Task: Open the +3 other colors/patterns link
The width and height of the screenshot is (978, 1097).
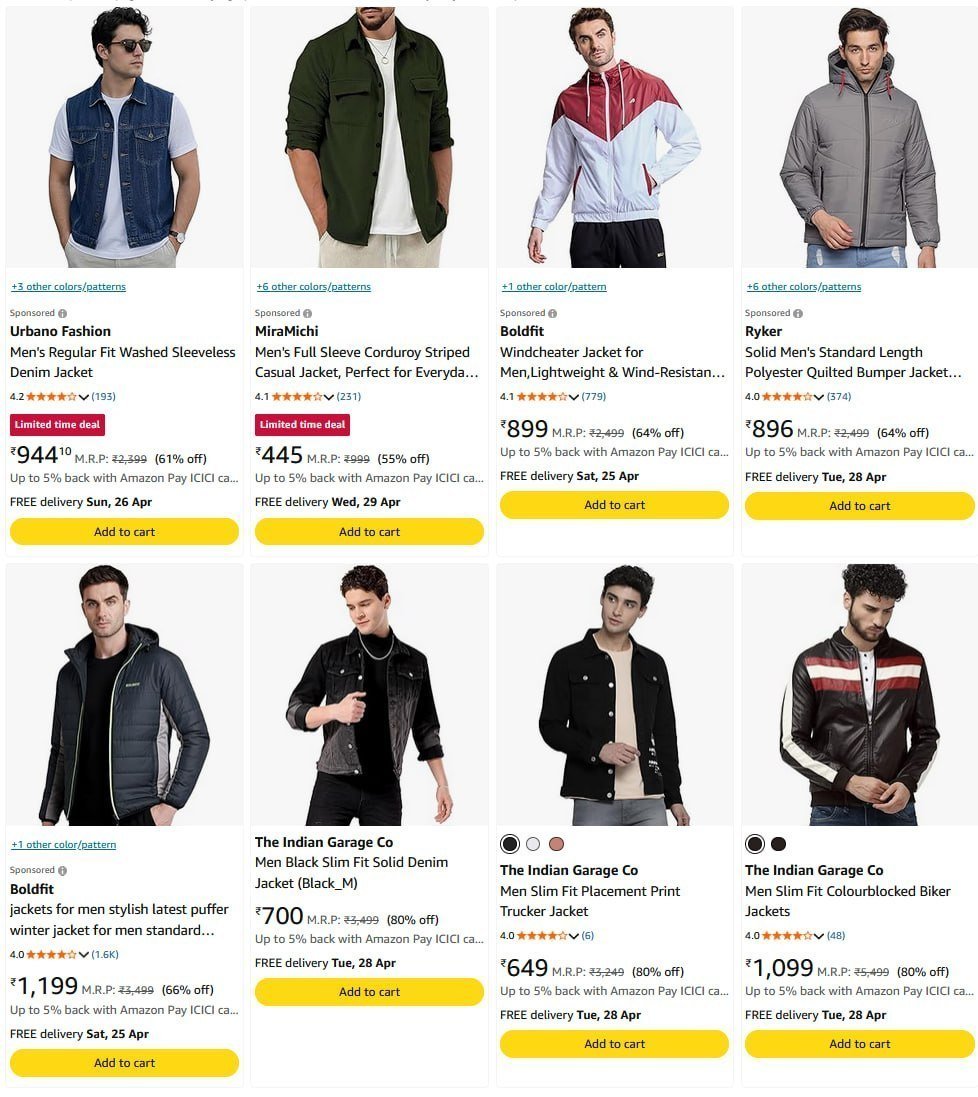Action: [x=69, y=287]
